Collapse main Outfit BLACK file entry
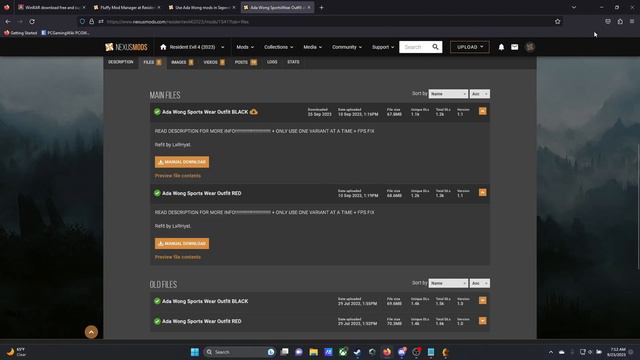Viewport: 640px width, 360px height. [482, 111]
